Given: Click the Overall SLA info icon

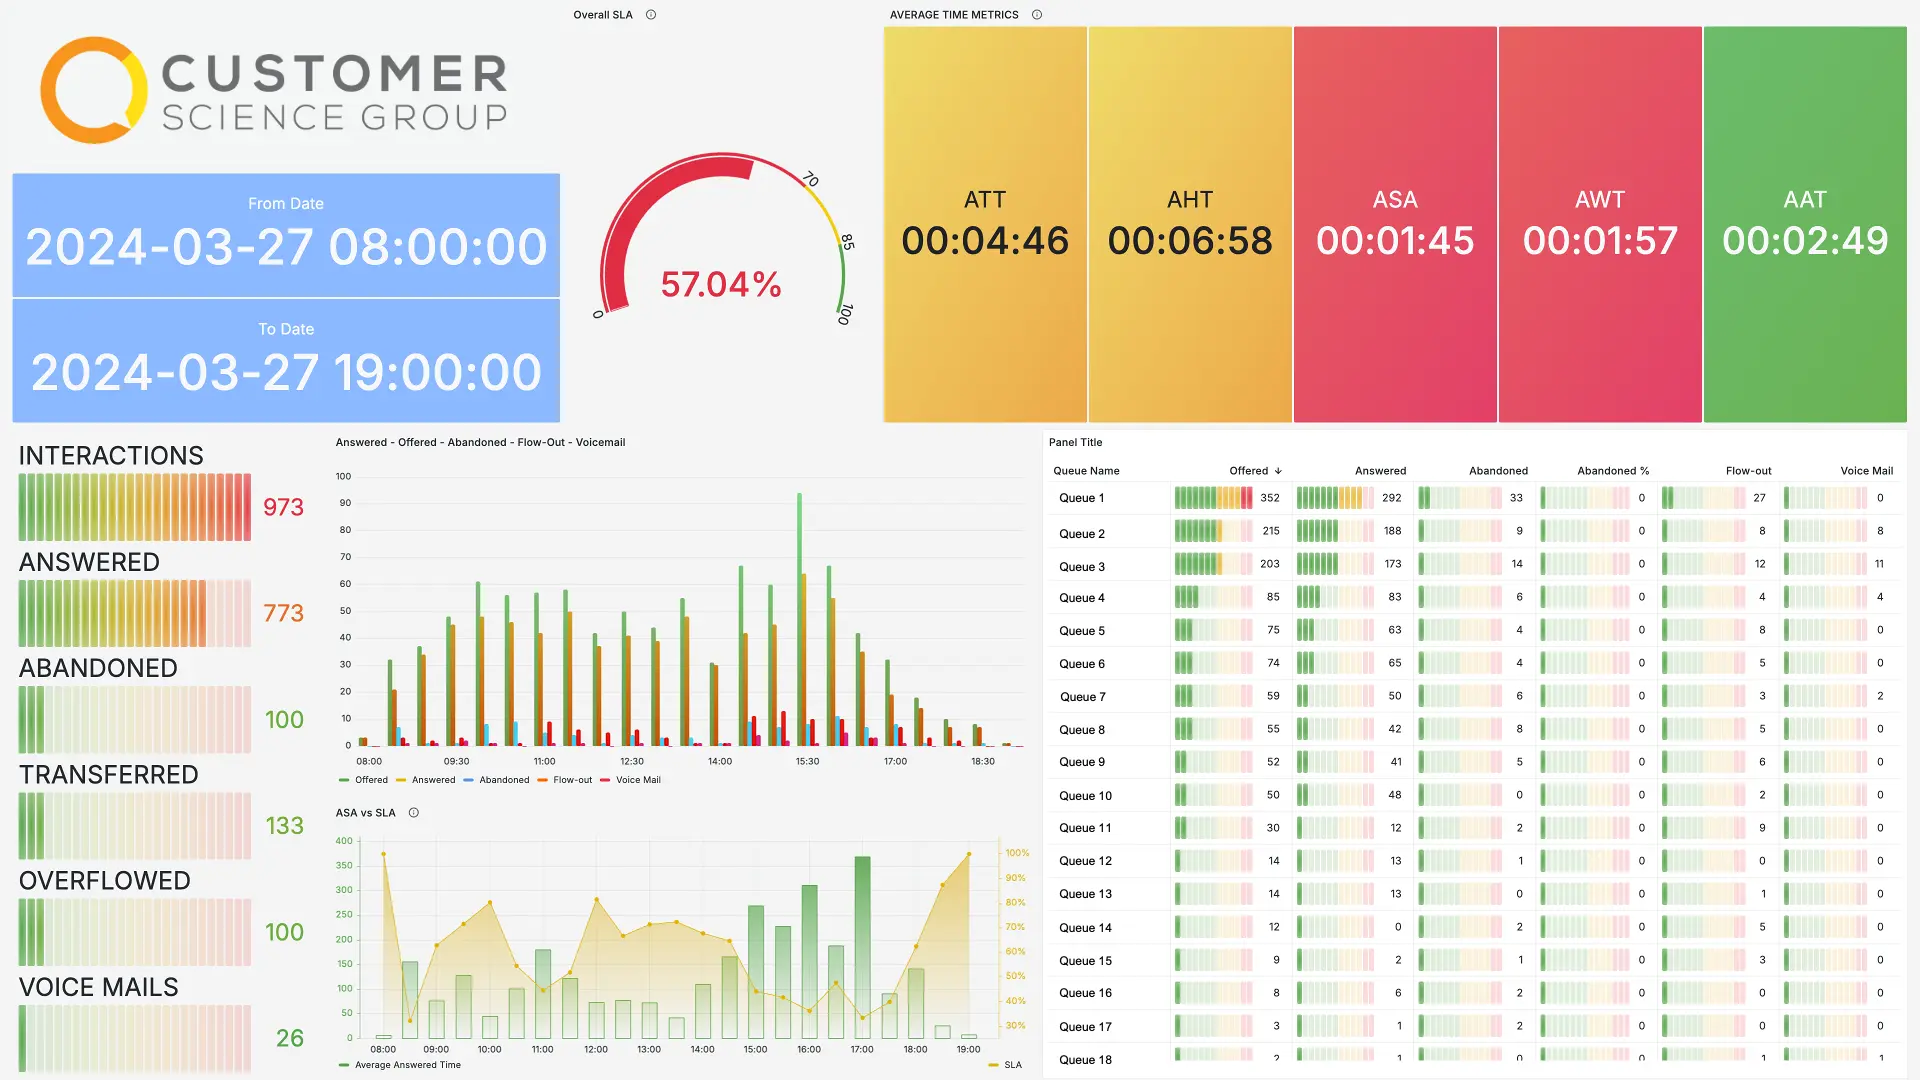Looking at the screenshot, I should point(651,15).
